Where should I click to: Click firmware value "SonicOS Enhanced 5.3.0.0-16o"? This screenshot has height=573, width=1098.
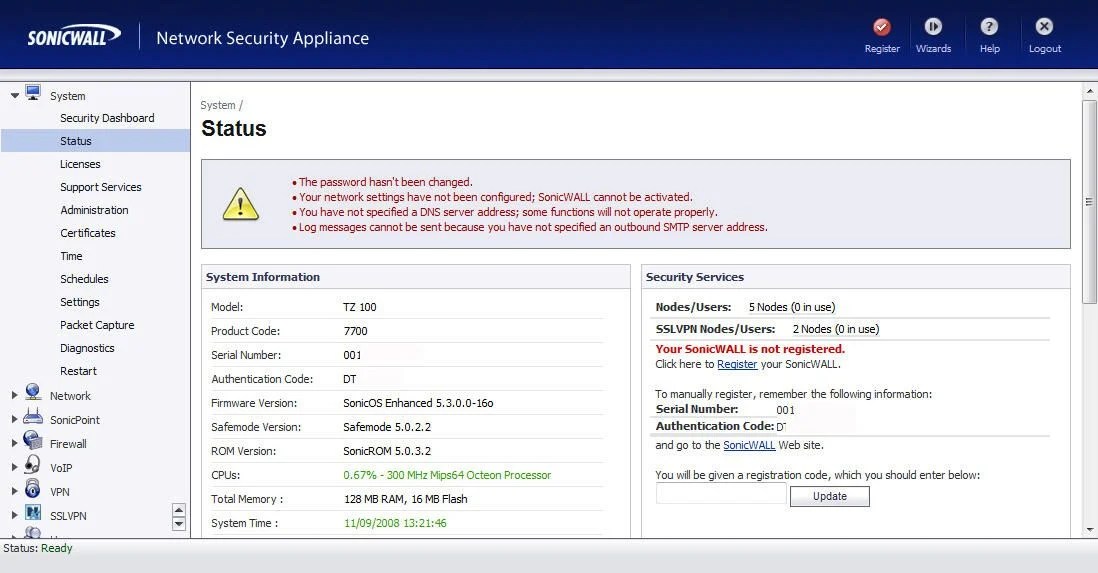tap(418, 403)
